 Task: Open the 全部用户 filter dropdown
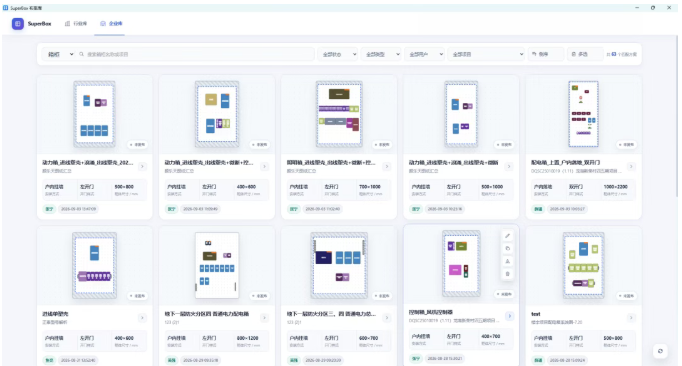pyautogui.click(x=425, y=54)
